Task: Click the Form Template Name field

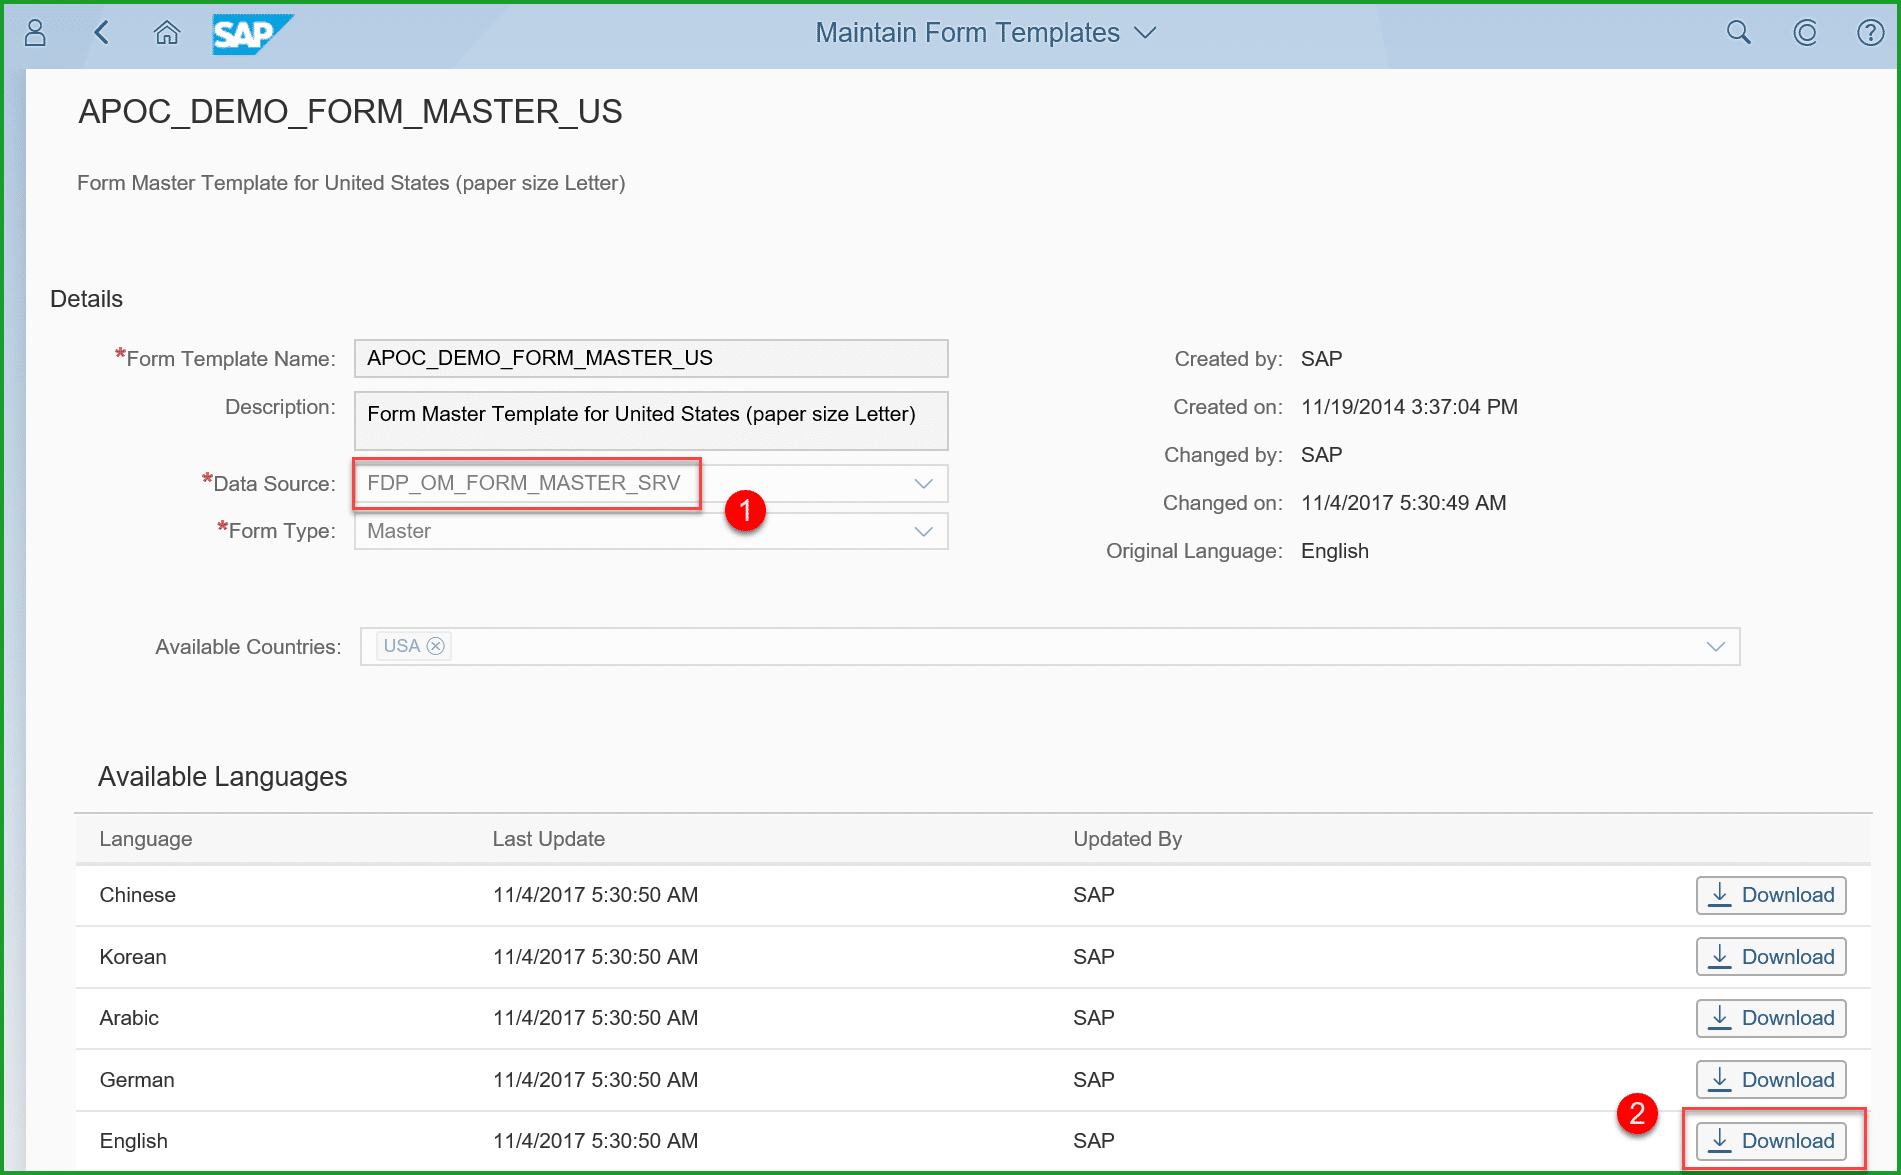Action: (650, 359)
